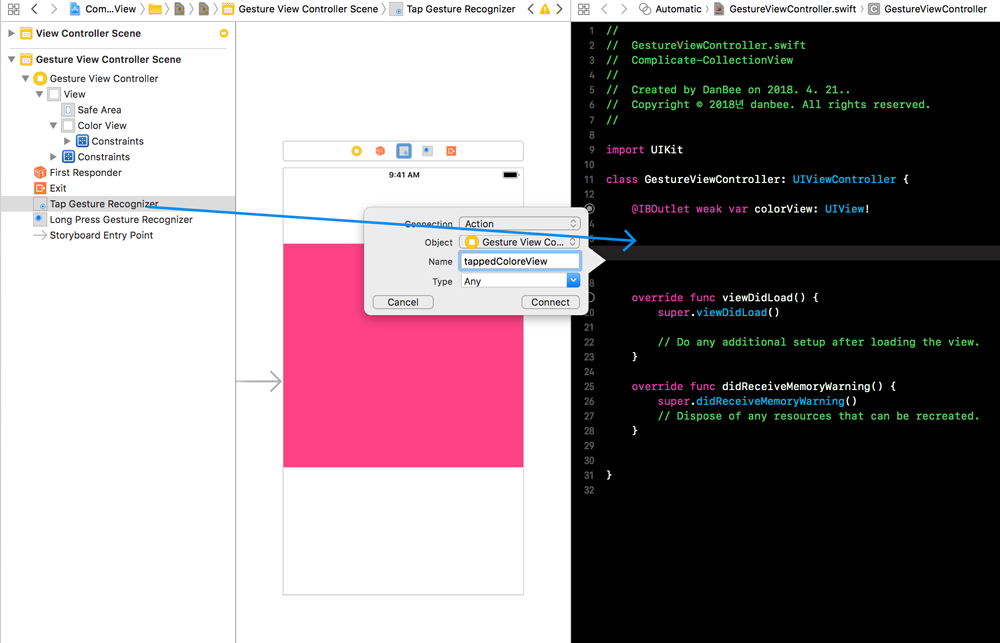The image size is (1000, 643).
Task: Jump to next issue with right chevron
Action: coord(559,9)
